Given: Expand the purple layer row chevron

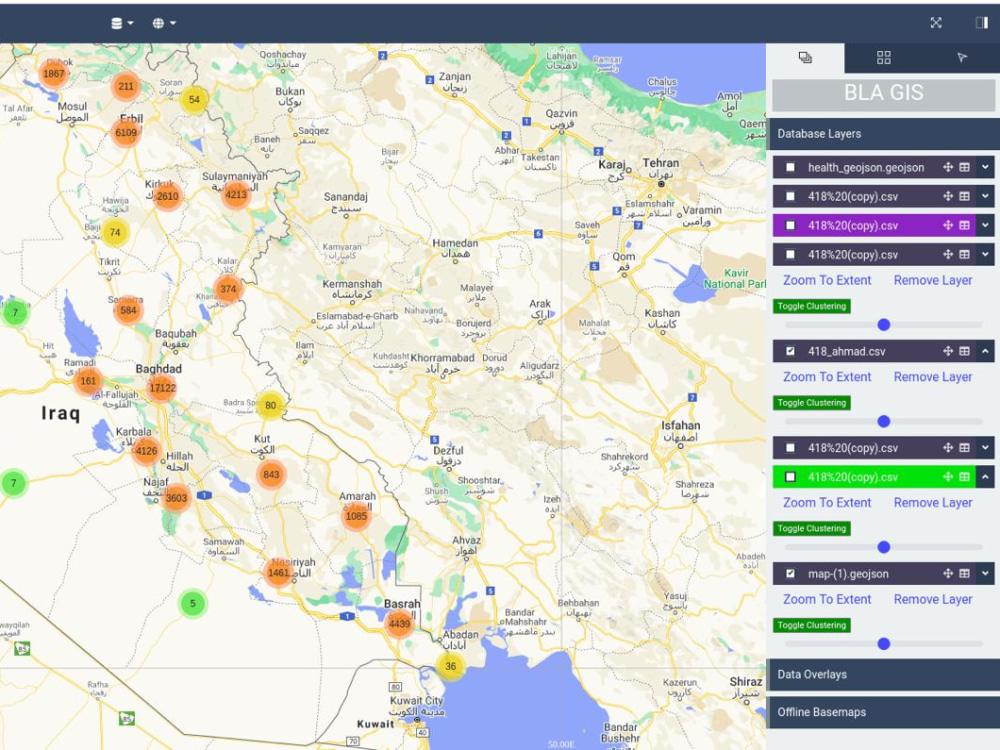Looking at the screenshot, I should (x=985, y=225).
